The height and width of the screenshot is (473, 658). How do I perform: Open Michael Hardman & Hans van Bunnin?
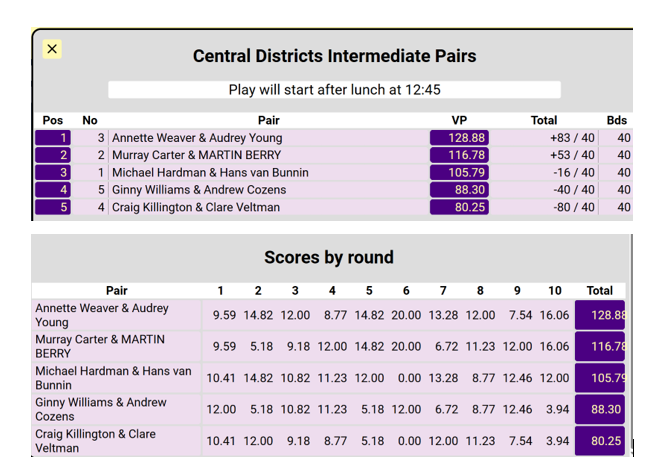point(210,172)
